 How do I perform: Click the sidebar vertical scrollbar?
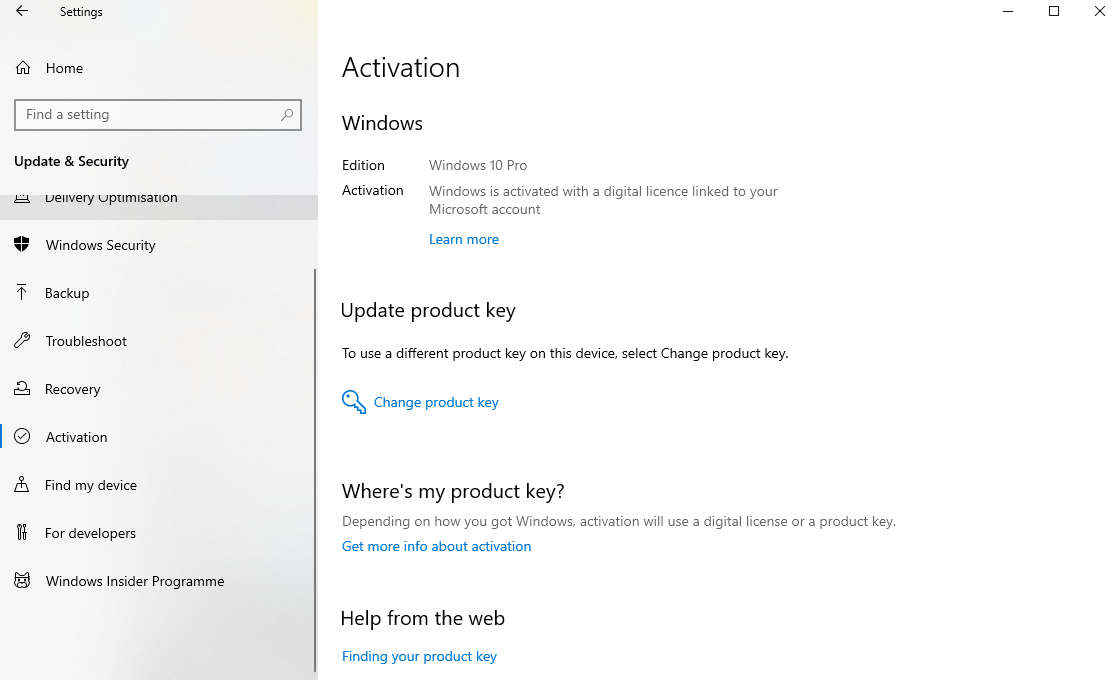pyautogui.click(x=315, y=470)
